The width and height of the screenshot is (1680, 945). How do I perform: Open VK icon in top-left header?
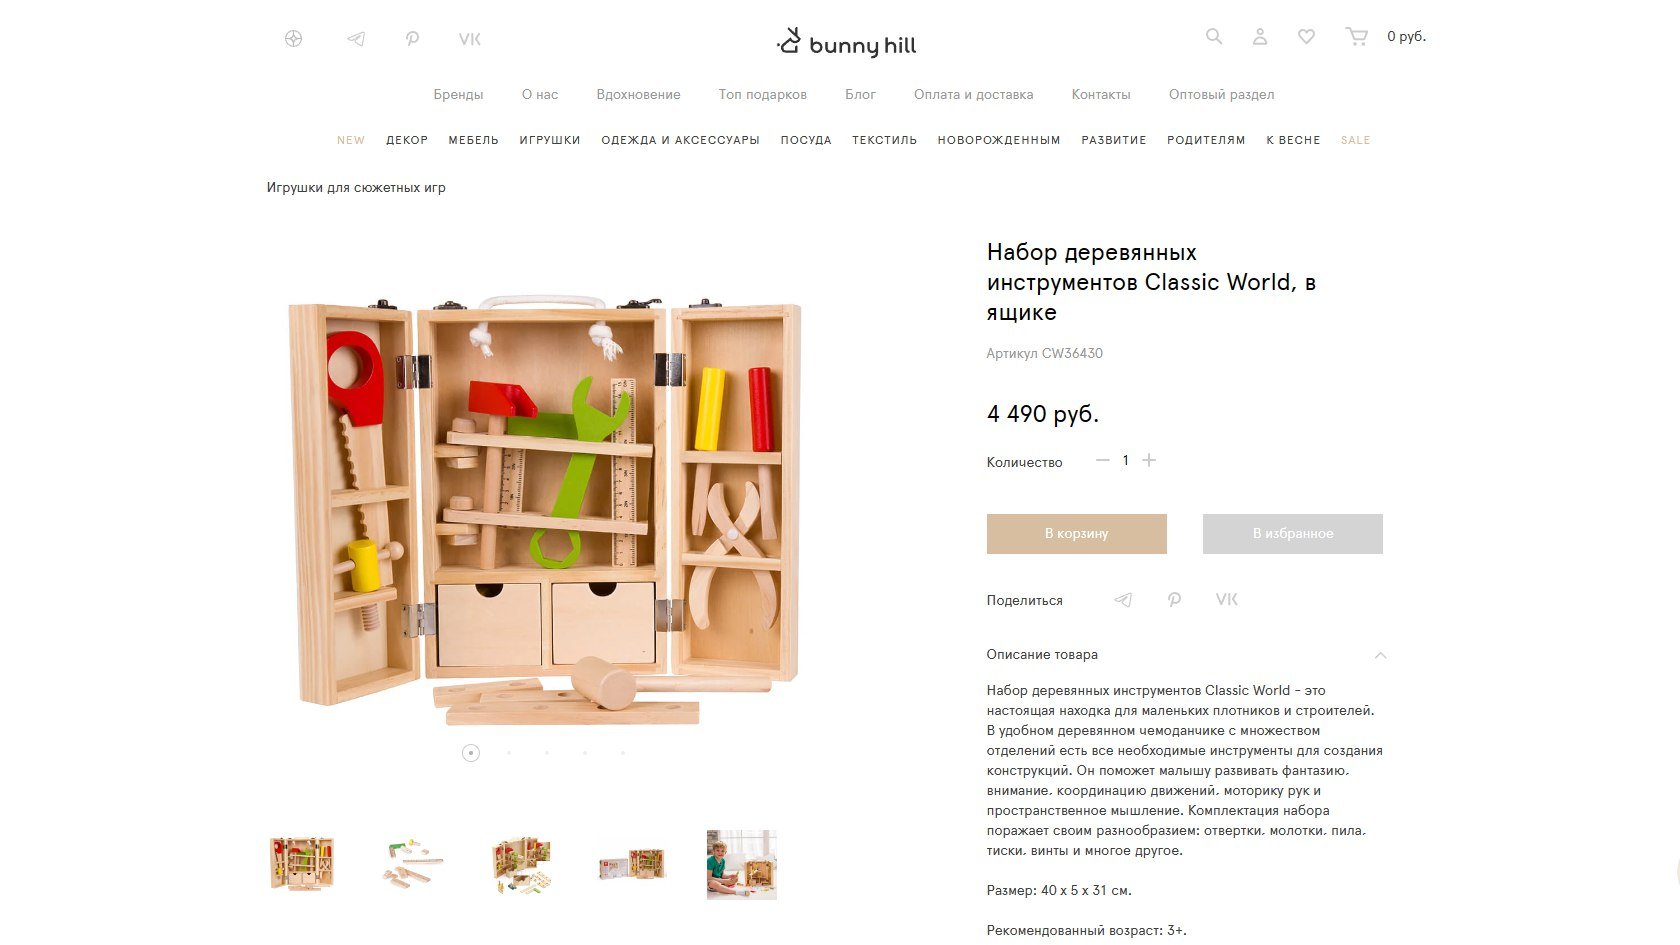(x=470, y=39)
